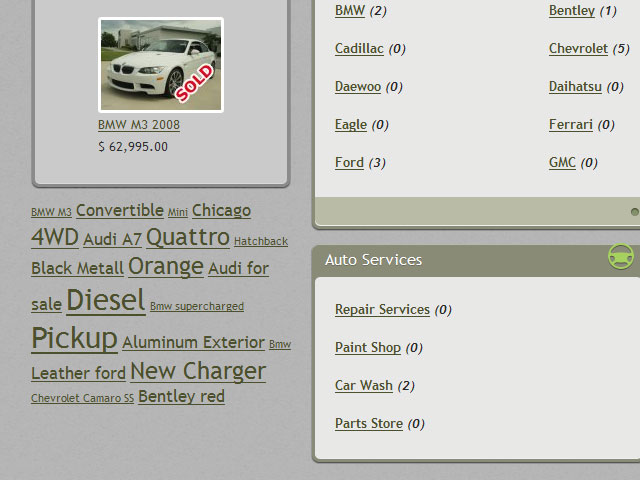Click the $ 62,995.00 price text

point(133,147)
